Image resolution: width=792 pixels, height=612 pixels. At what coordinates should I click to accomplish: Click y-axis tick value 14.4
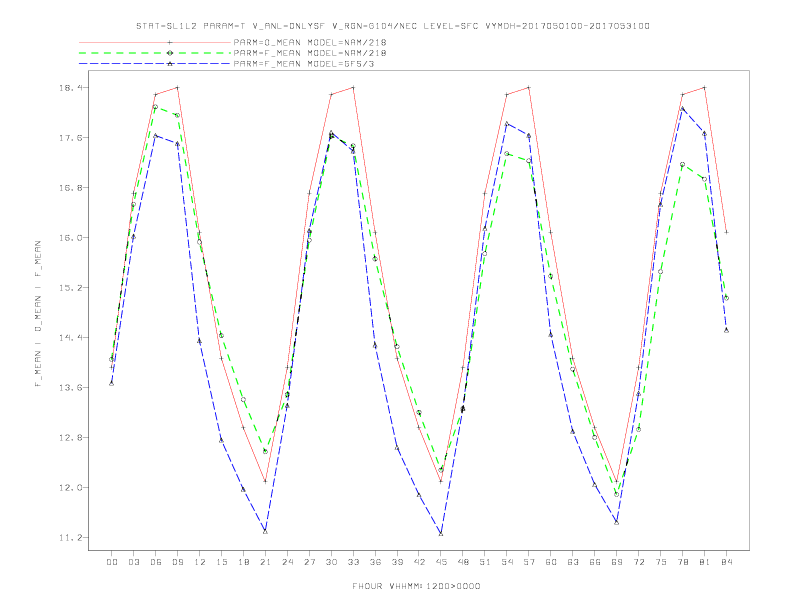70,338
